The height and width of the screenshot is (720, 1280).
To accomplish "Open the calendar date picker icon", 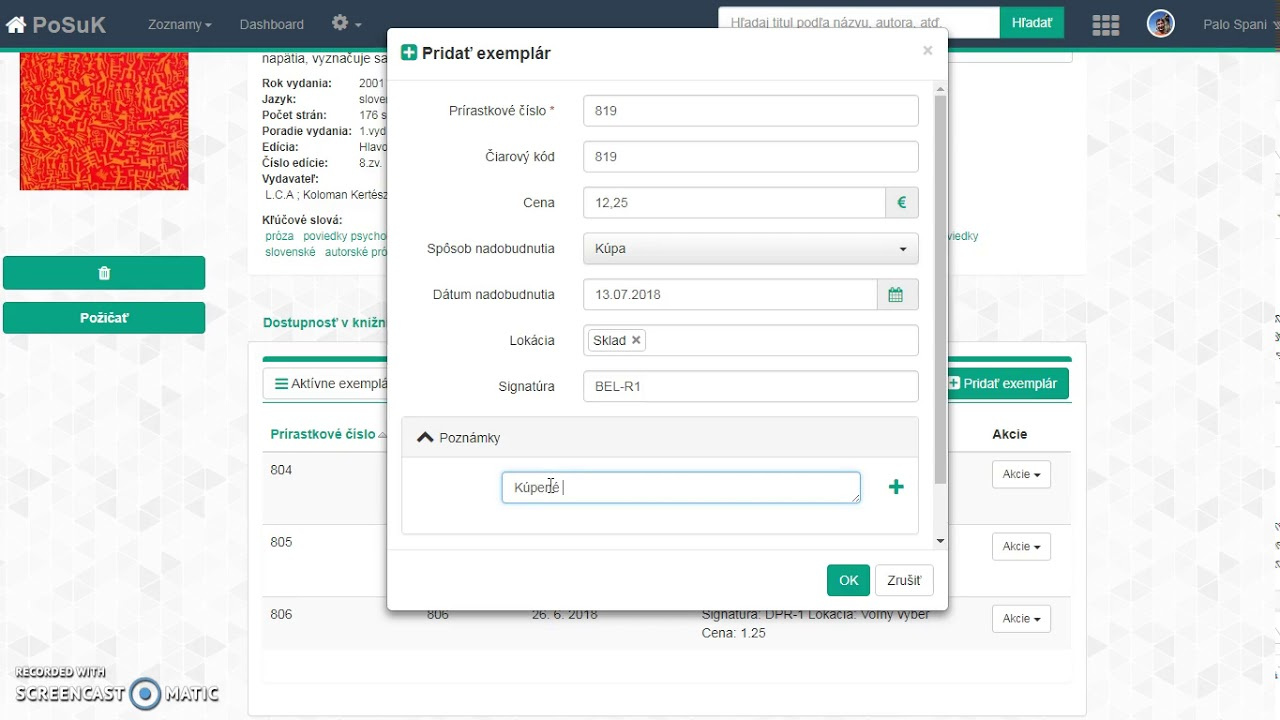I will coord(896,295).
